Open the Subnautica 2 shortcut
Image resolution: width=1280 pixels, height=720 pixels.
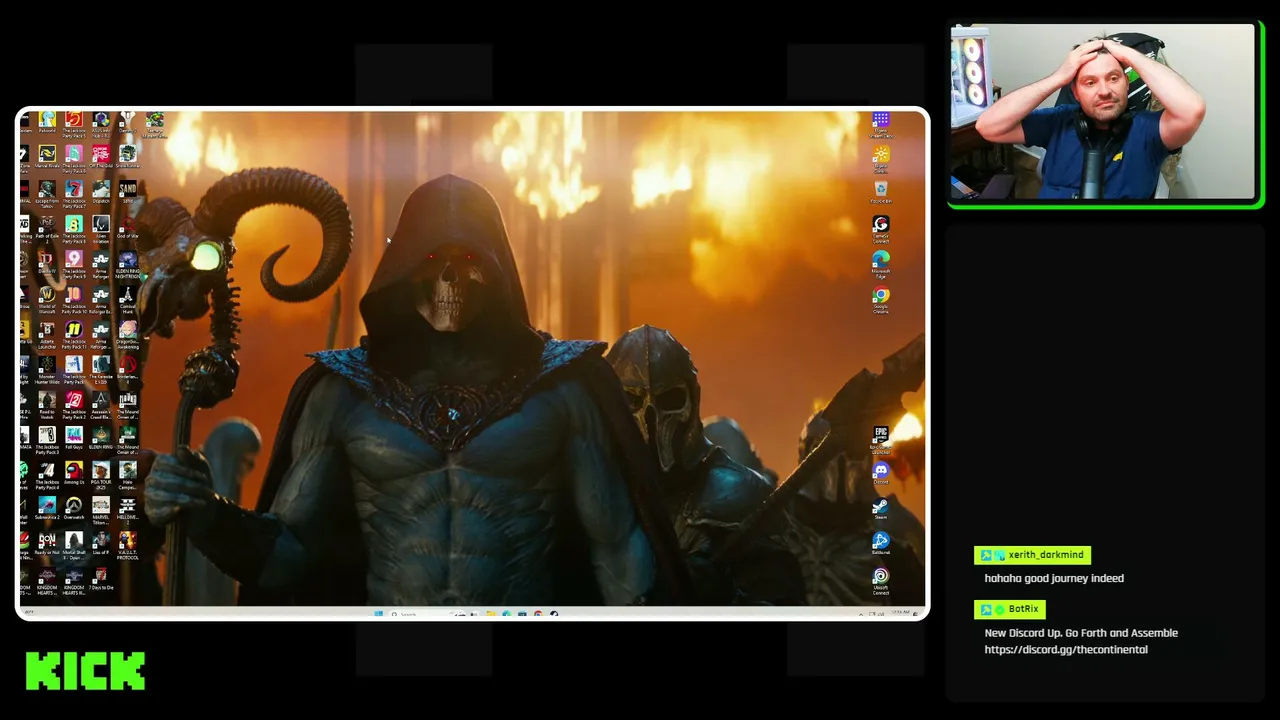[x=47, y=510]
